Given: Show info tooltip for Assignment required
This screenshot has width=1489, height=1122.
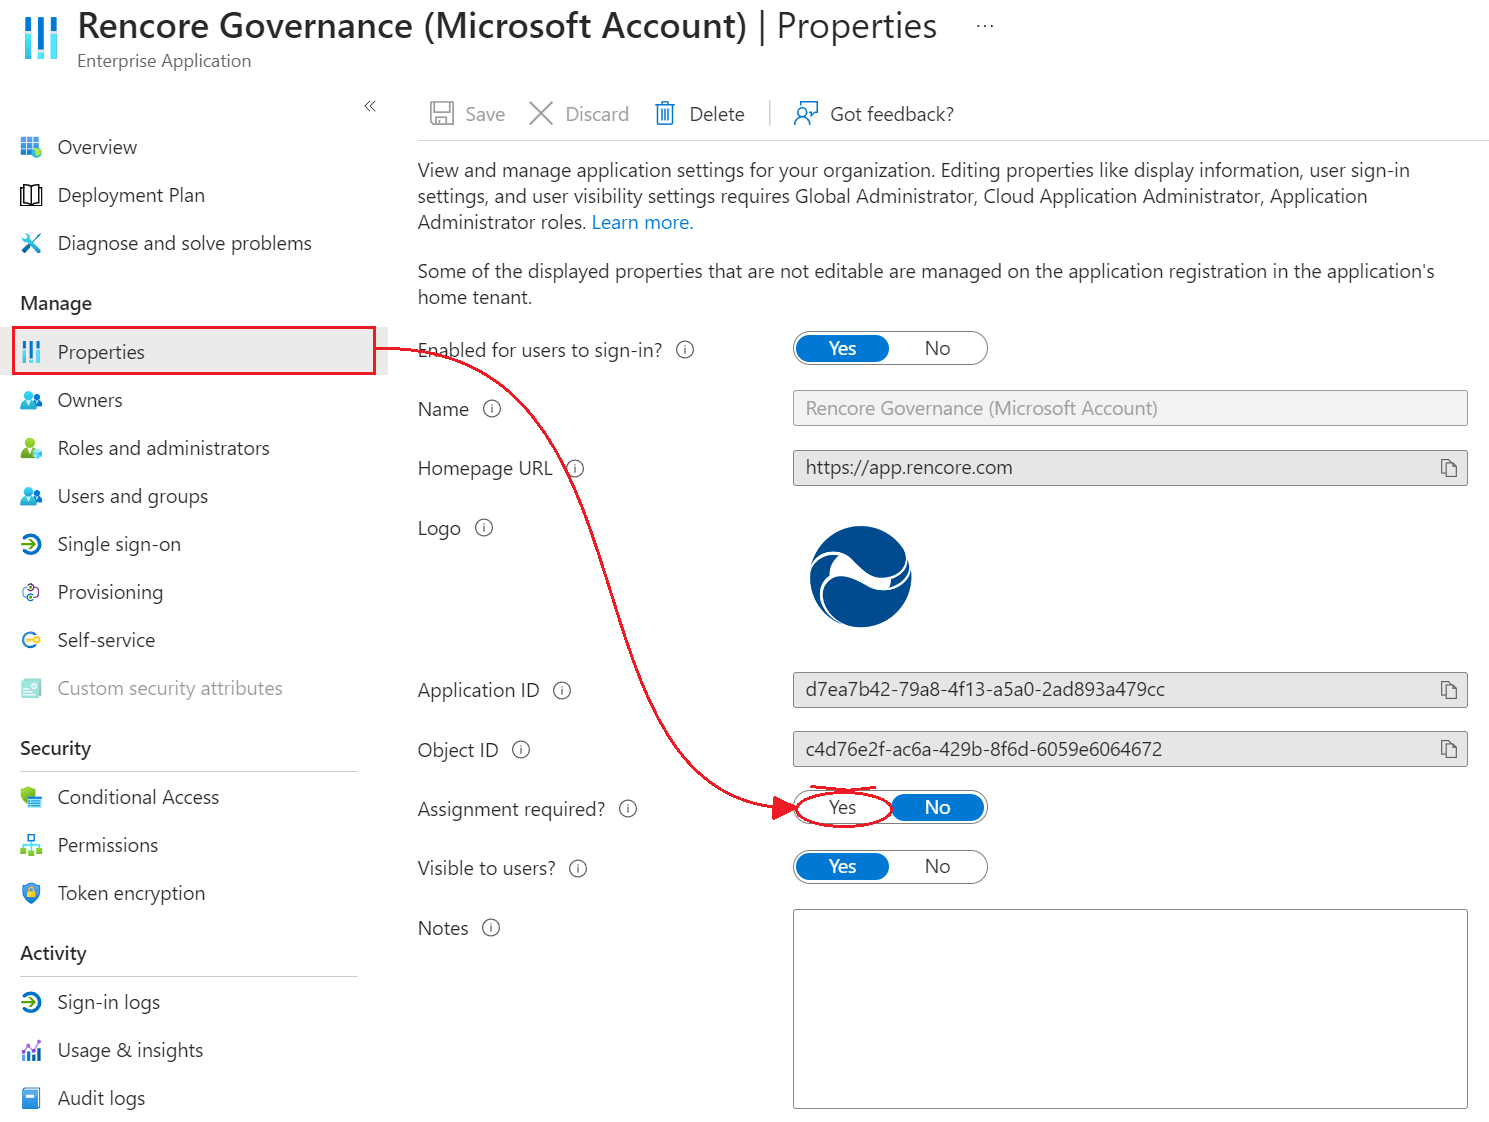Looking at the screenshot, I should 628,809.
